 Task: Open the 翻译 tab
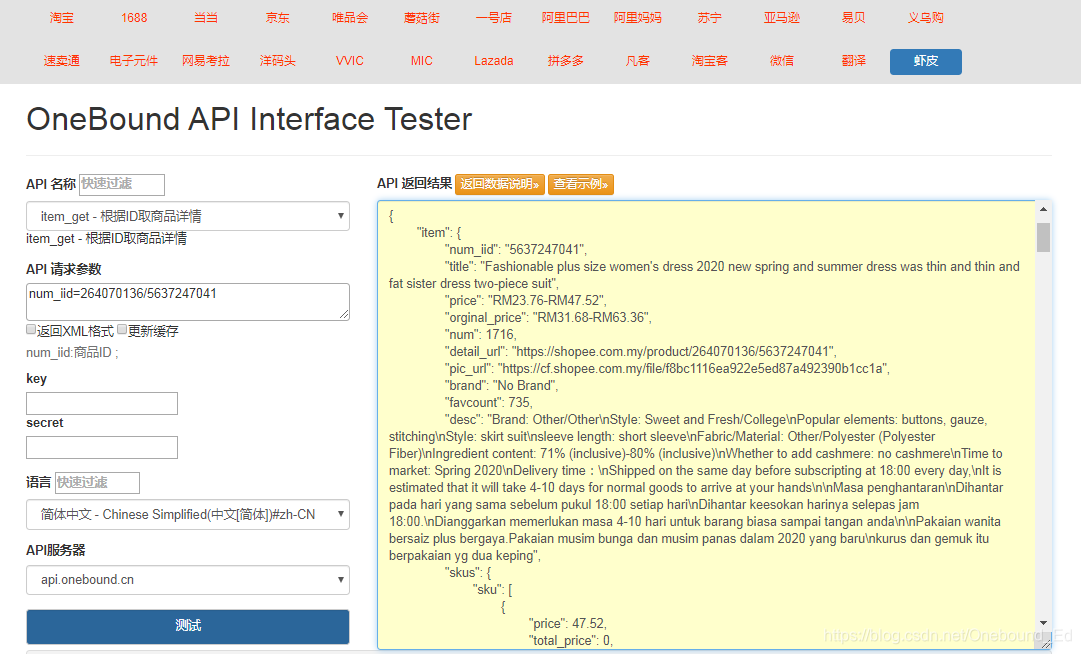click(853, 61)
